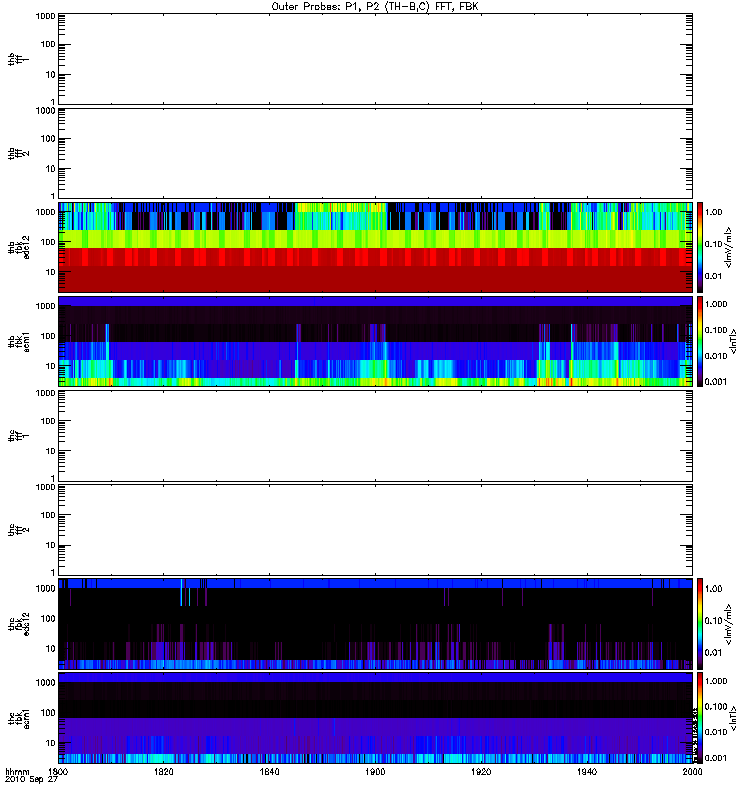The image size is (750, 800).
Task: Click the '2000' time axis label
Action: [x=692, y=771]
